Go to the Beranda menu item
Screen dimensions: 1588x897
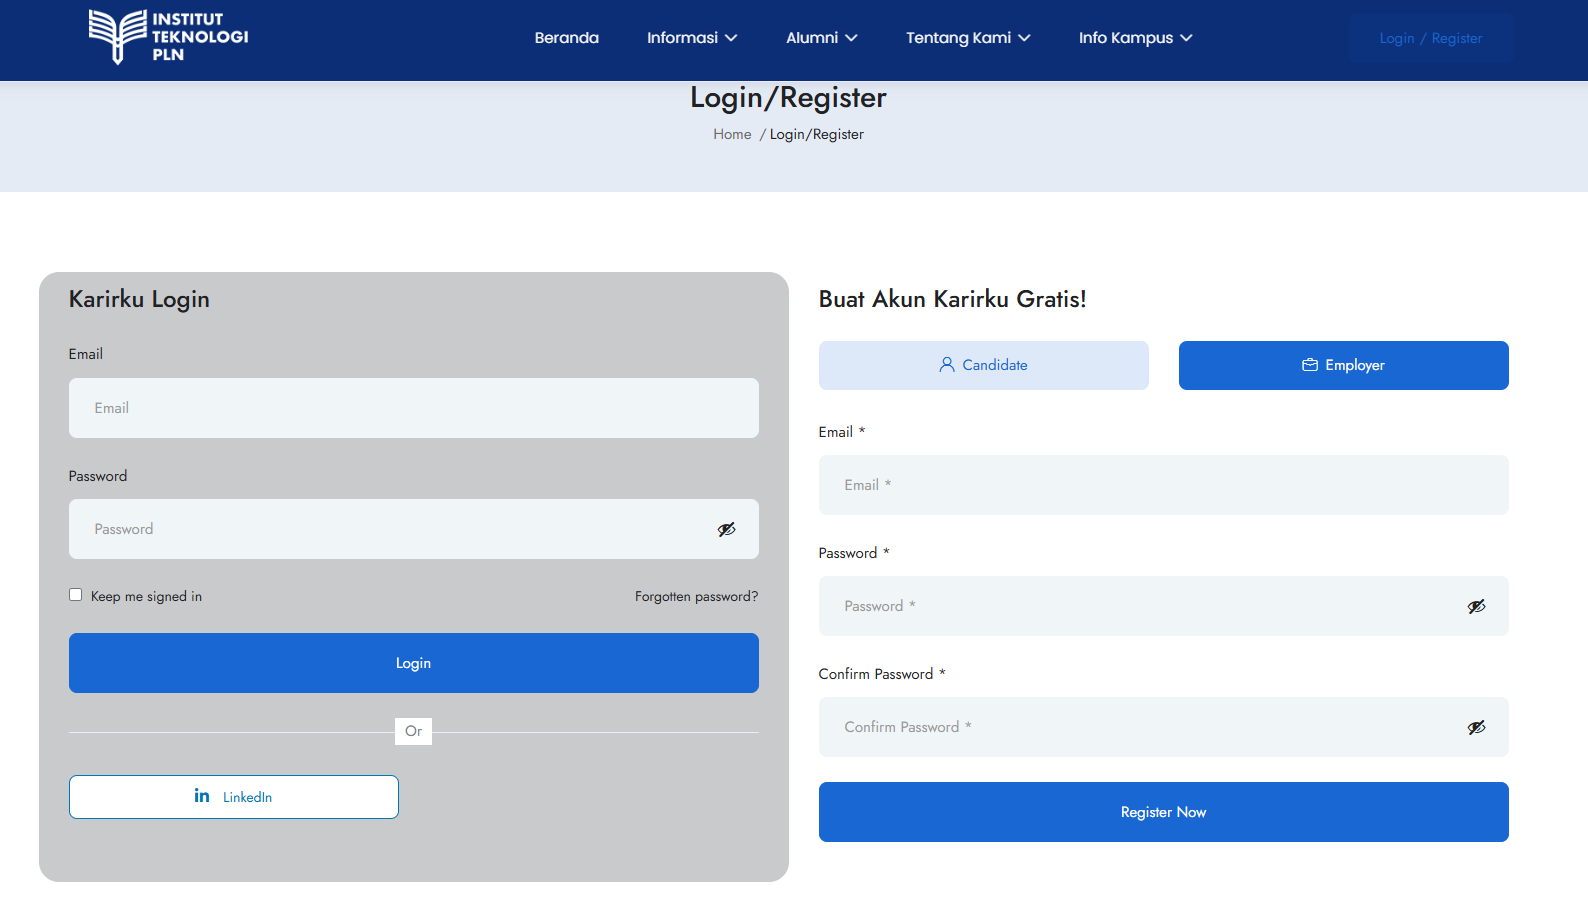pyautogui.click(x=567, y=38)
